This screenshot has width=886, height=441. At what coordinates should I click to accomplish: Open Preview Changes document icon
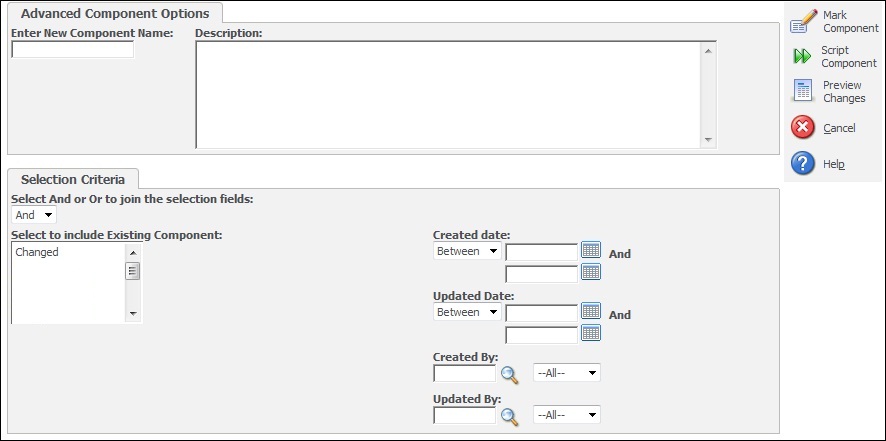[x=802, y=91]
